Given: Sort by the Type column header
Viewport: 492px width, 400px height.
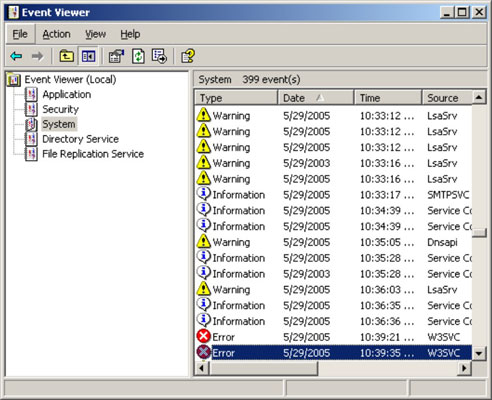Looking at the screenshot, I should 236,98.
